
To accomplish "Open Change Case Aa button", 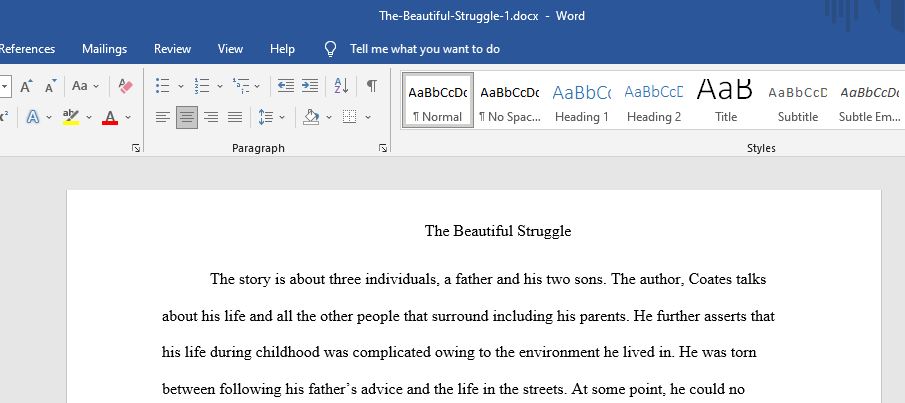I will 80,87.
